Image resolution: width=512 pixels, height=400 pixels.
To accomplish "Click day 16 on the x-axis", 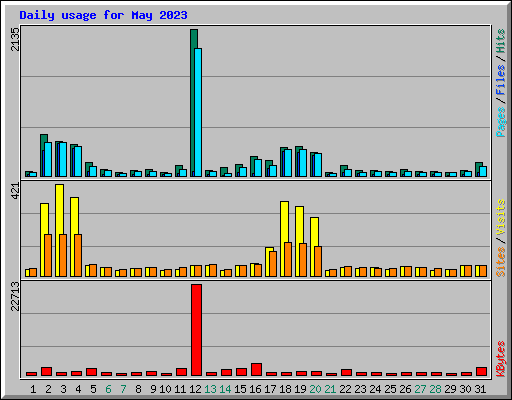I will click(x=255, y=389).
